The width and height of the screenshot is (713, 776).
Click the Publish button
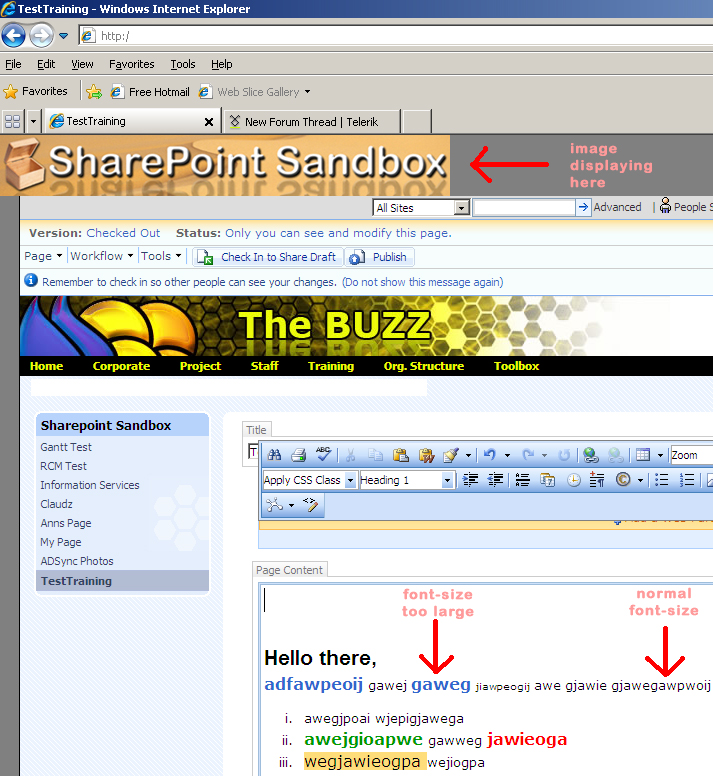379,257
